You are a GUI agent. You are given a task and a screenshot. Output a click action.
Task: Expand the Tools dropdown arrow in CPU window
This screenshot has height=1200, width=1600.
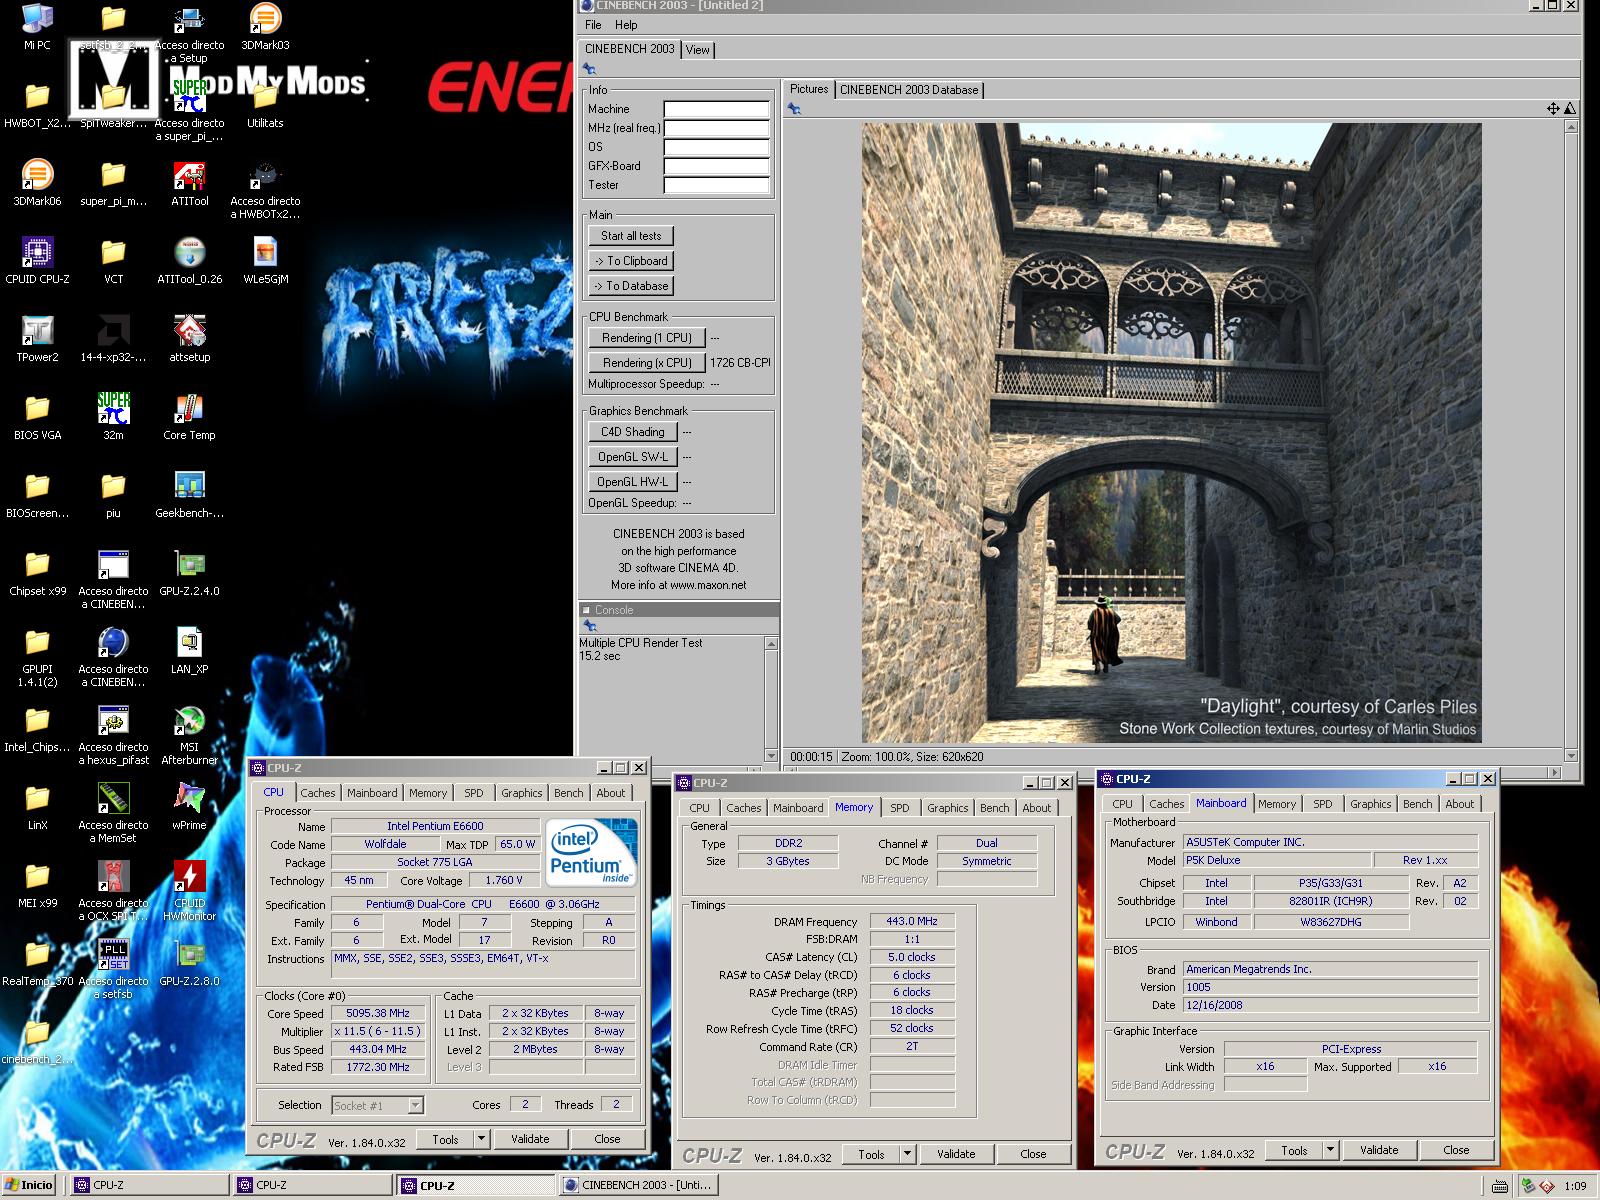point(480,1139)
